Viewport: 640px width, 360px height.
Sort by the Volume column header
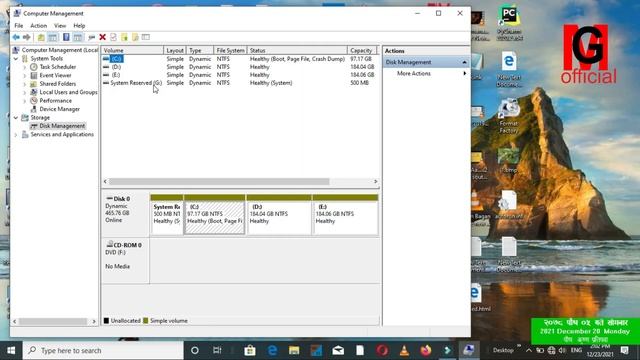click(x=132, y=50)
